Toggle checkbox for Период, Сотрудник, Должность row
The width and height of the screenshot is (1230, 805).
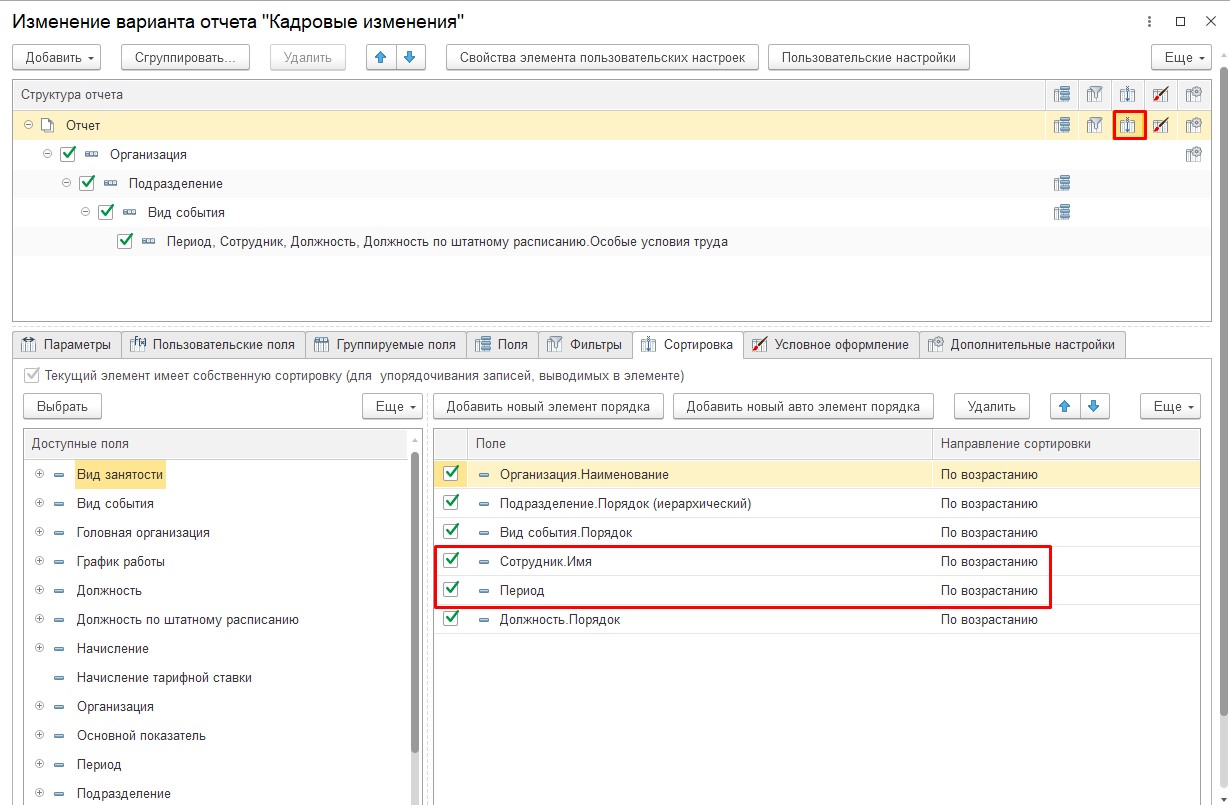(125, 241)
